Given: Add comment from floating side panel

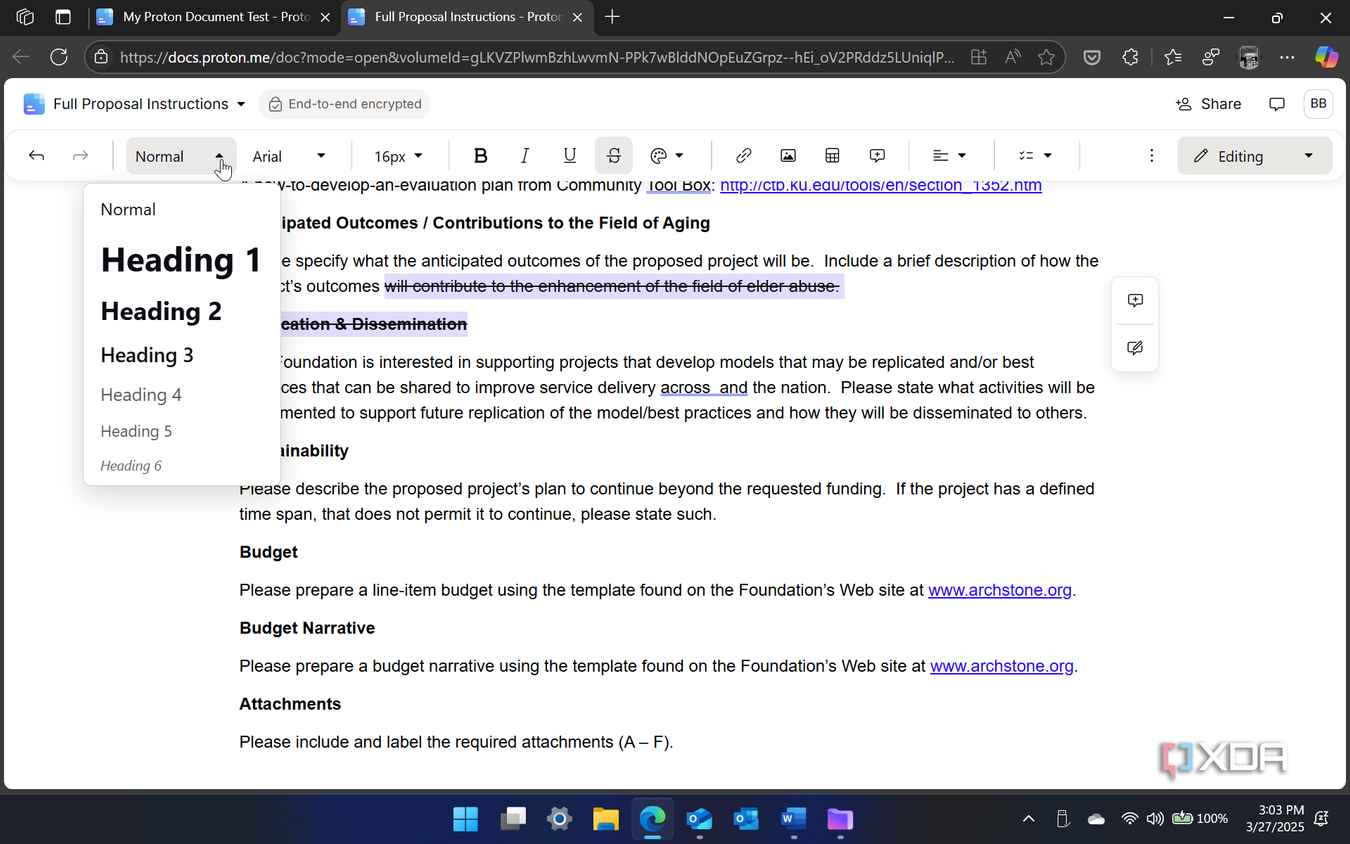Looking at the screenshot, I should click(x=1135, y=301).
